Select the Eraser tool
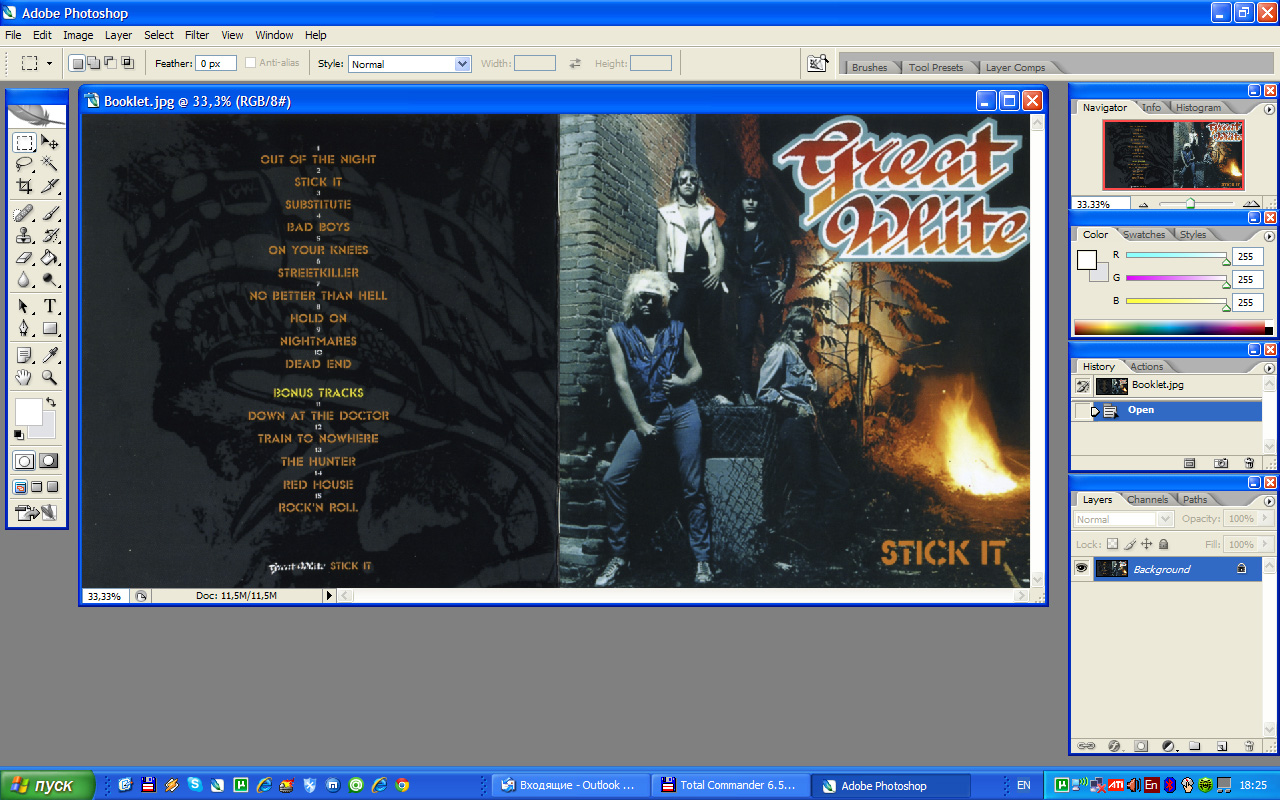 coord(24,258)
